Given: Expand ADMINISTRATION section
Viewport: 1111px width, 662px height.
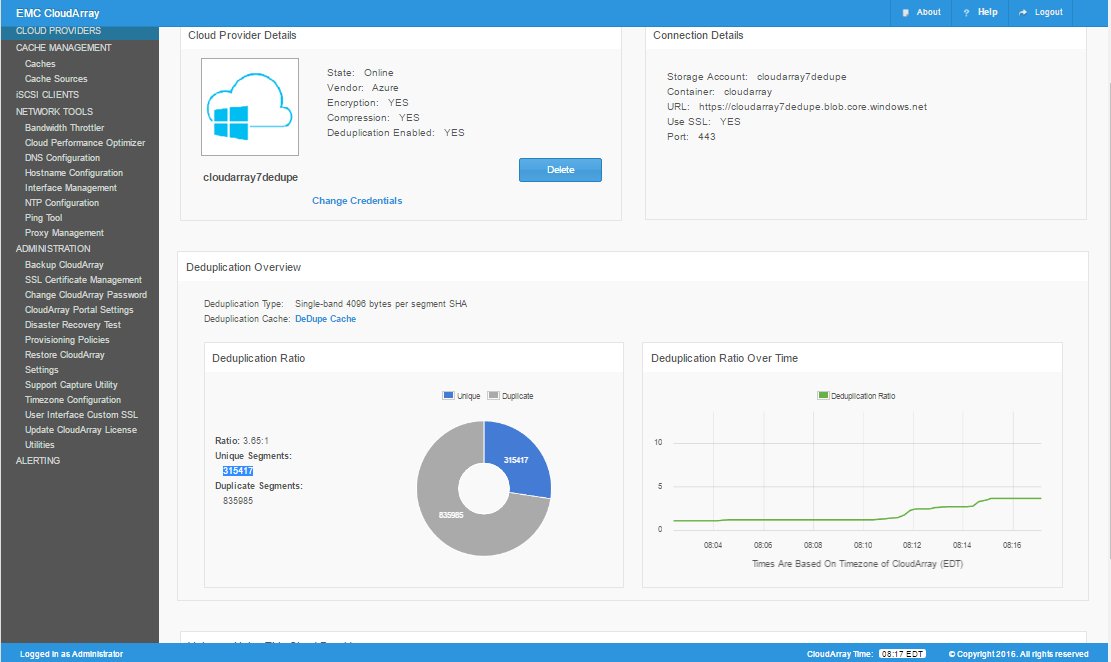Looking at the screenshot, I should [53, 249].
